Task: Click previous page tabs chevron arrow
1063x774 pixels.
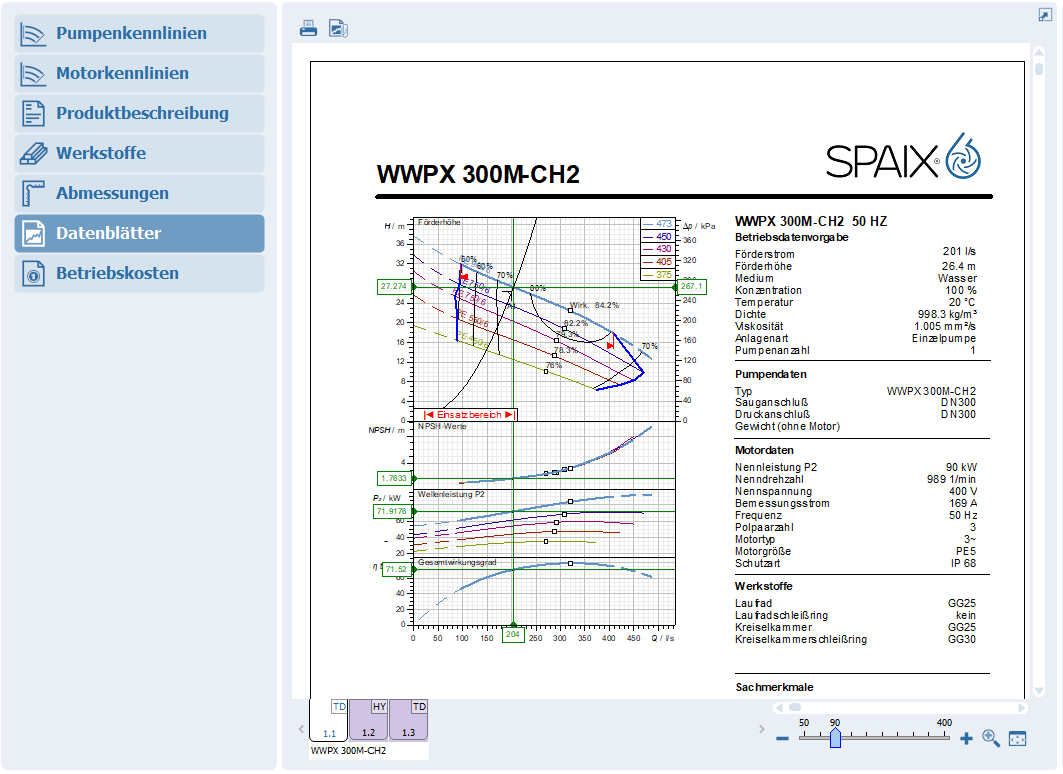Action: coord(301,729)
